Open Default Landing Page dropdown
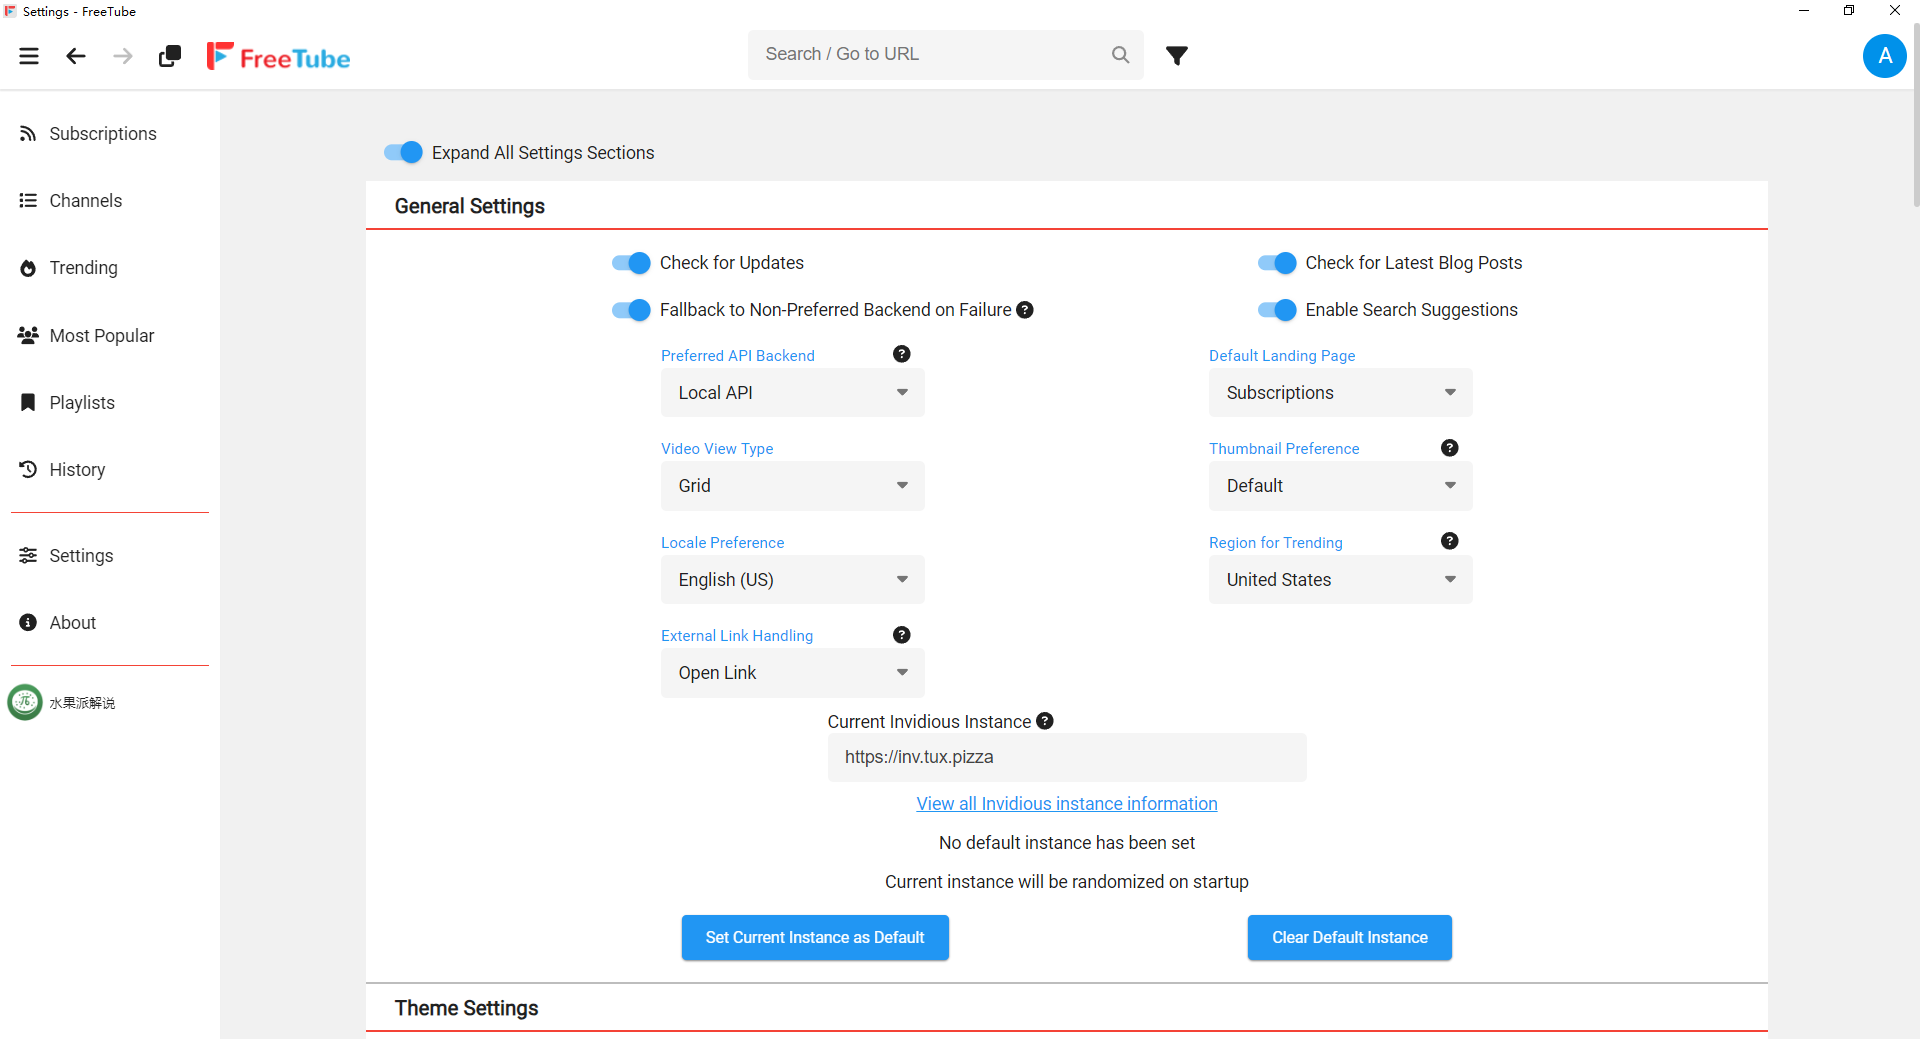The image size is (1920, 1039). (x=1340, y=393)
